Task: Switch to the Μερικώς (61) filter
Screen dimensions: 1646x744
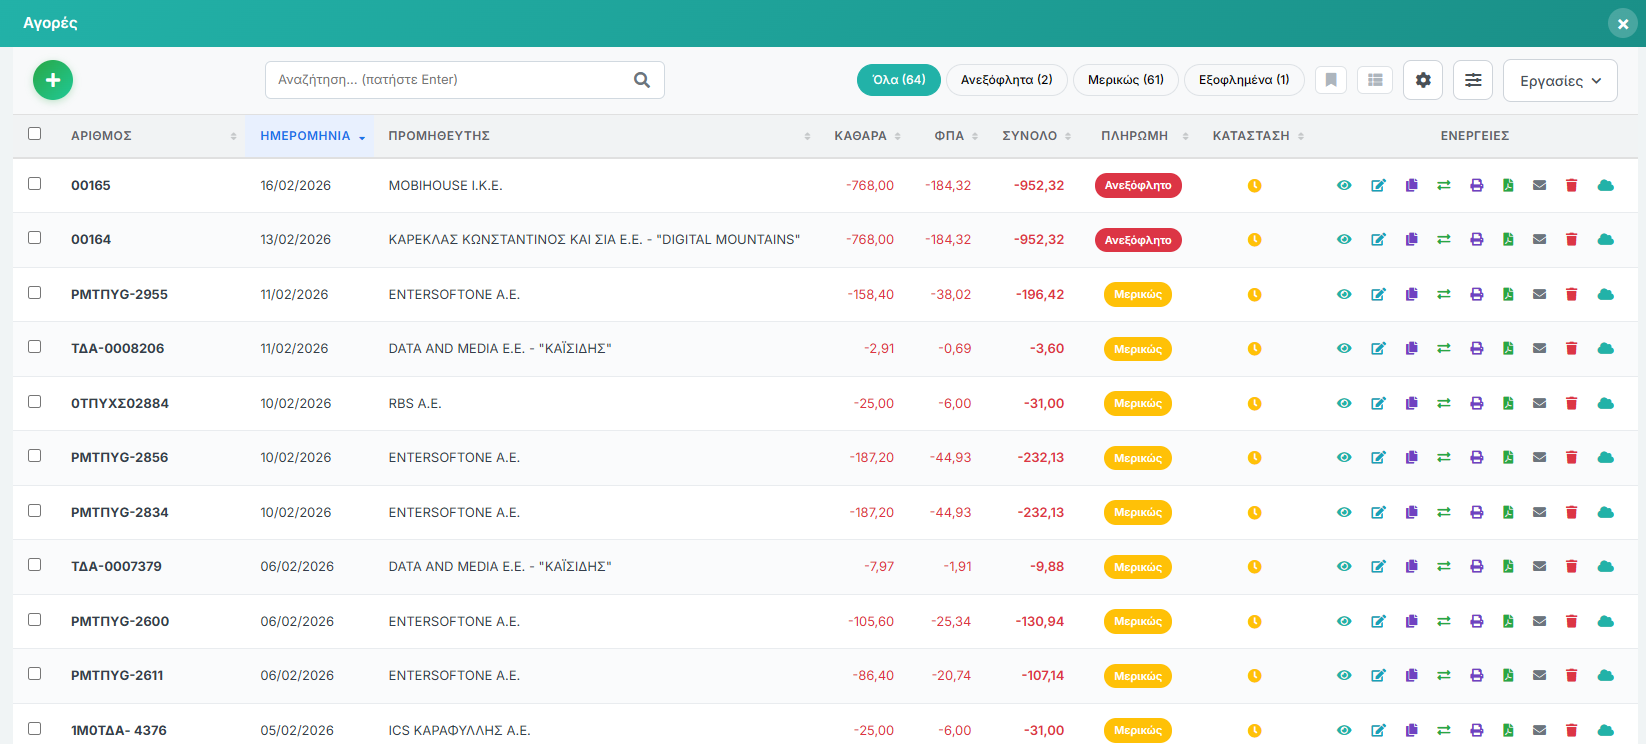Action: 1125,80
